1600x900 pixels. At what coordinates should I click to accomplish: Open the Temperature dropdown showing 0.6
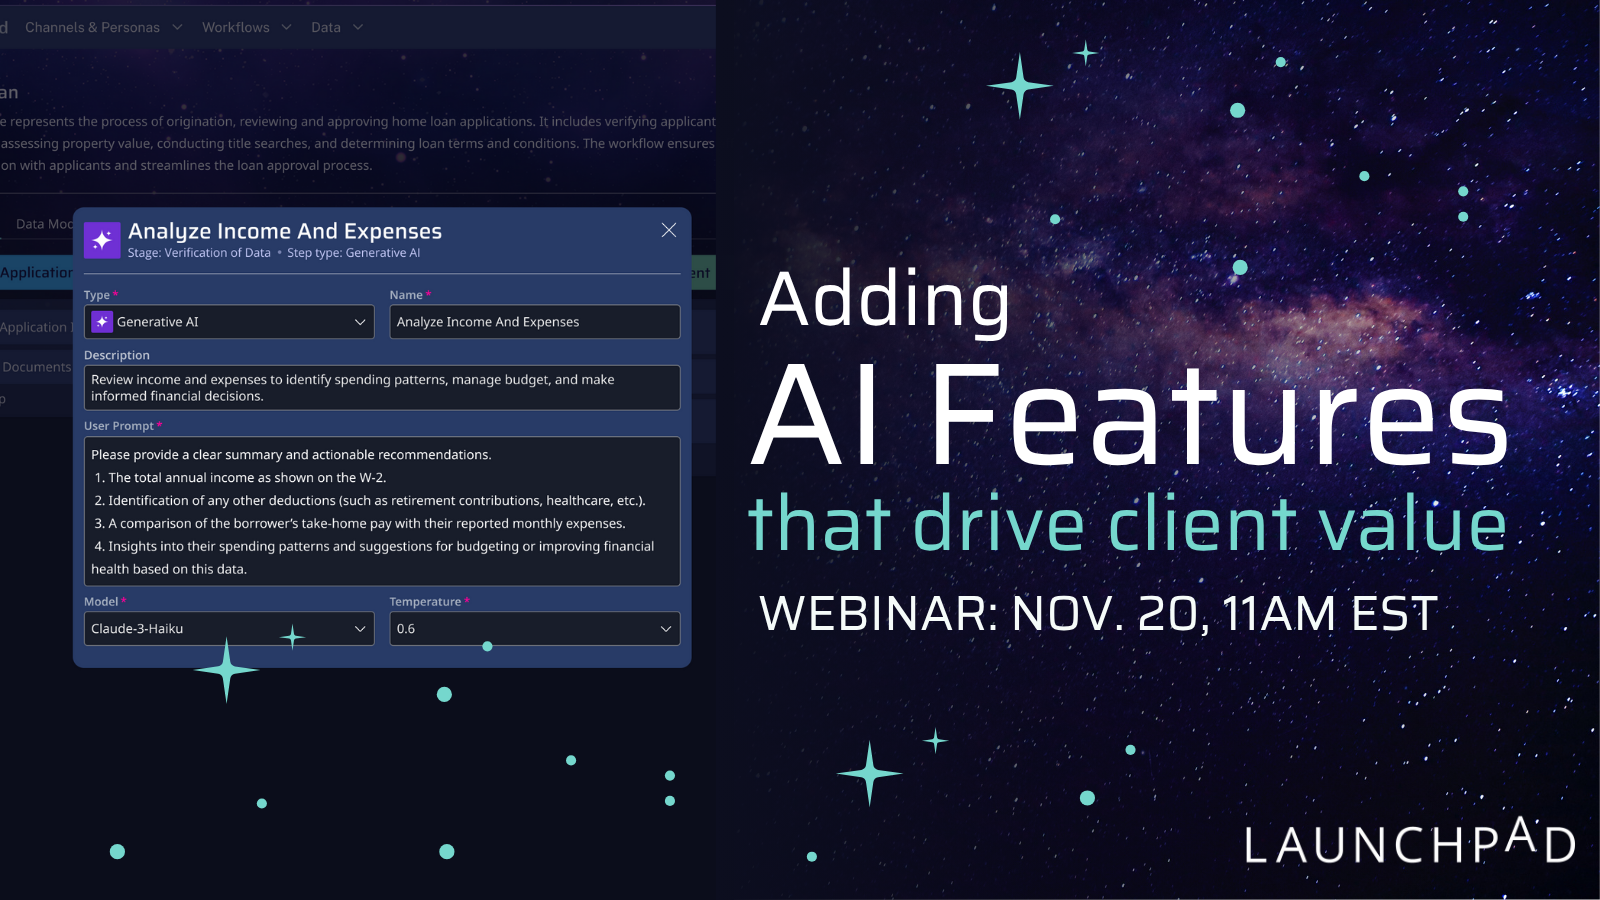534,629
